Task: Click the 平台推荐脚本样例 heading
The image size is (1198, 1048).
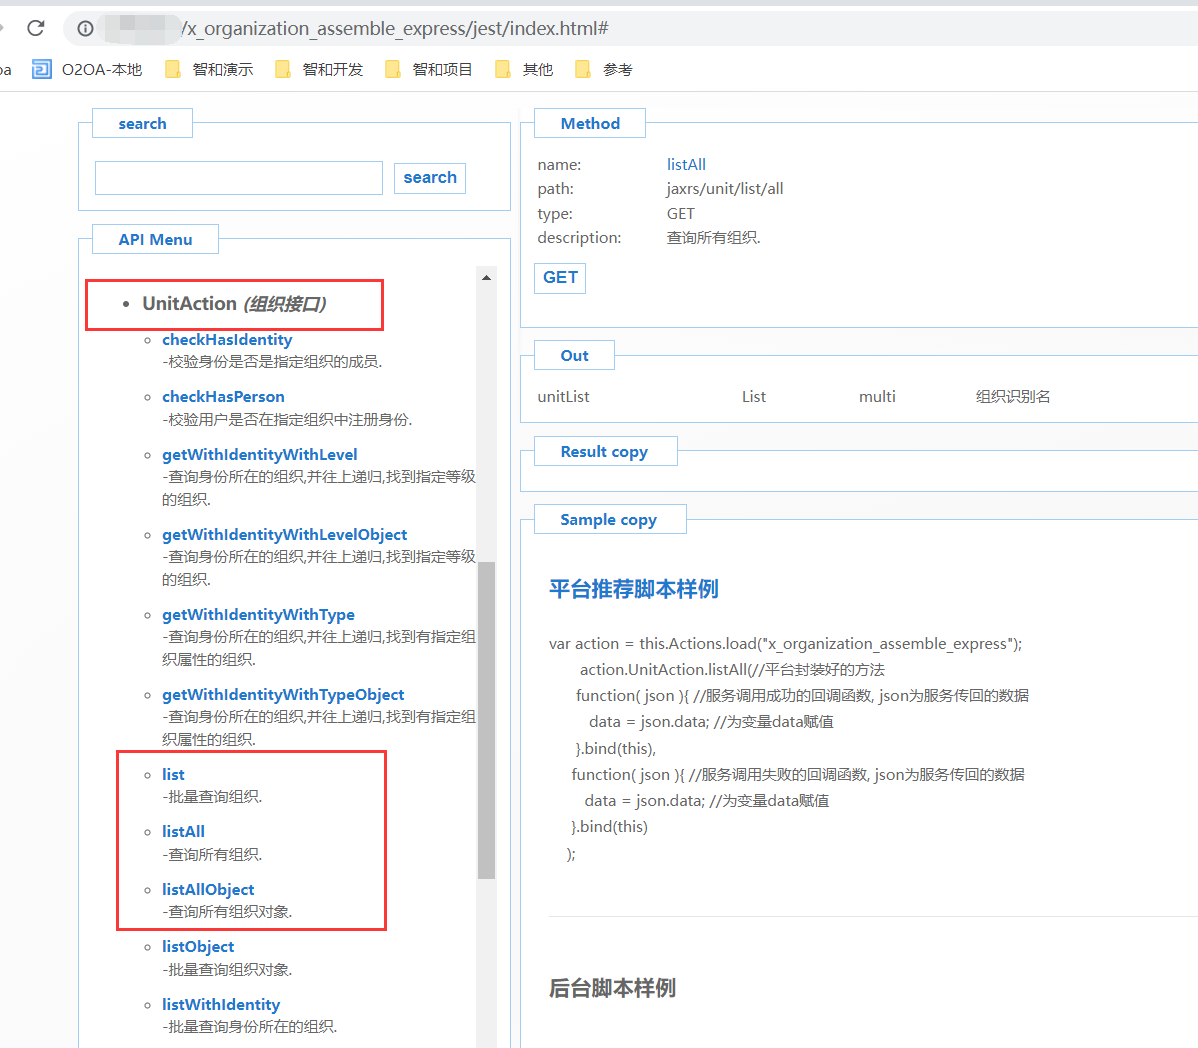Action: point(633,589)
